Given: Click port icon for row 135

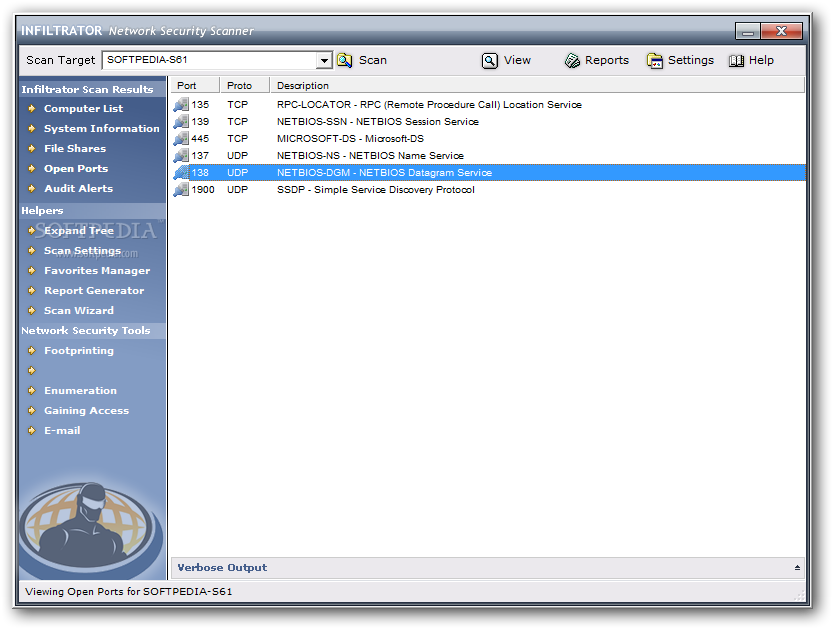Looking at the screenshot, I should click(x=181, y=105).
